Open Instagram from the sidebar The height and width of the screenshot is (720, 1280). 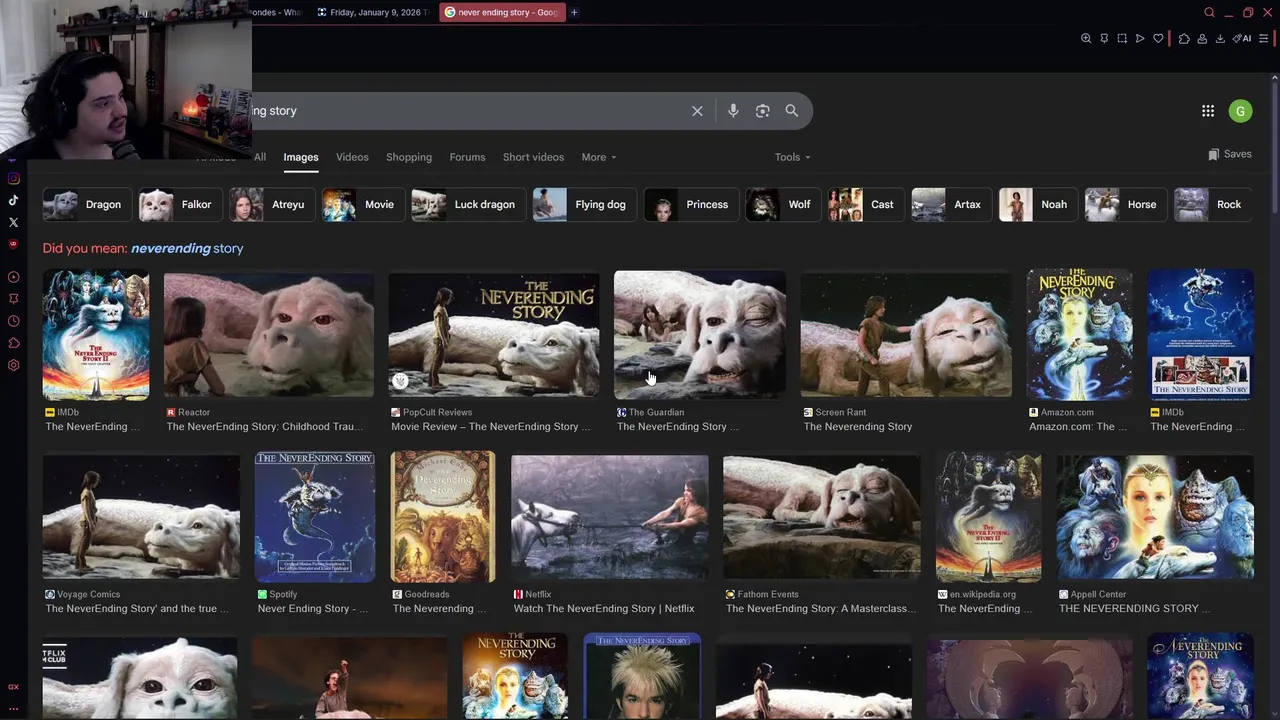pyautogui.click(x=13, y=178)
